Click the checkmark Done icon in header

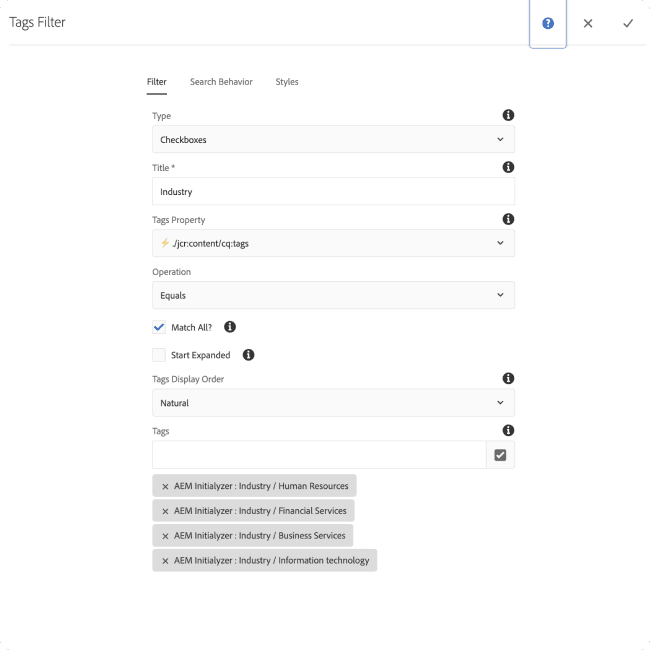pos(628,23)
